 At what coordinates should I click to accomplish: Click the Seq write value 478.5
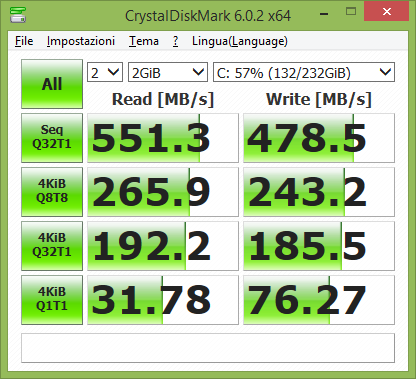(319, 138)
